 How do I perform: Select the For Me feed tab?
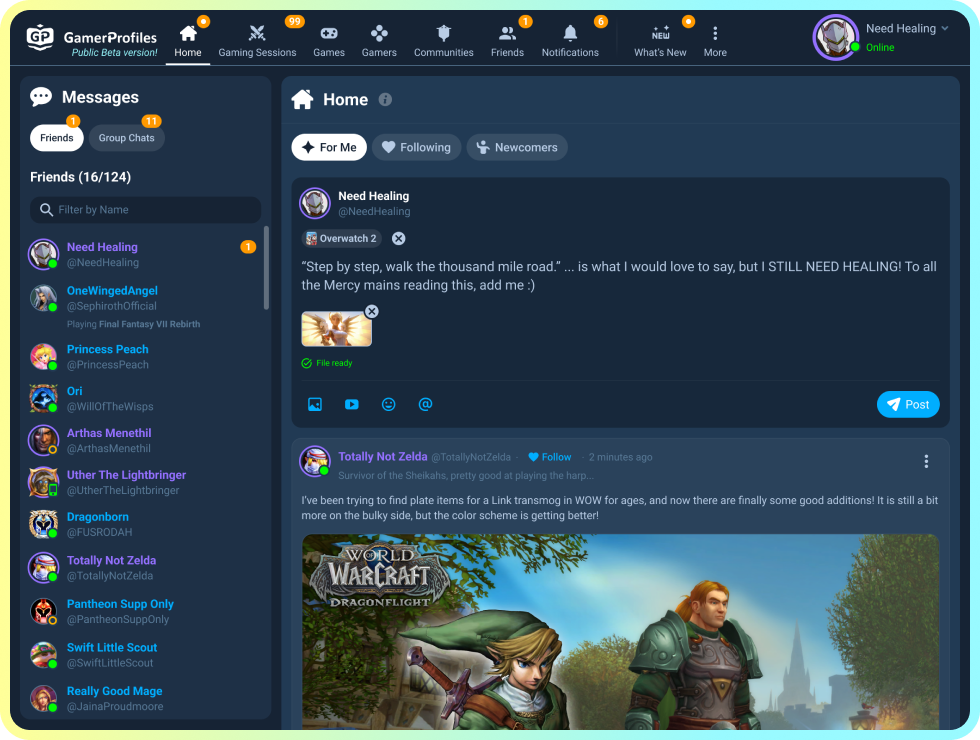click(329, 148)
